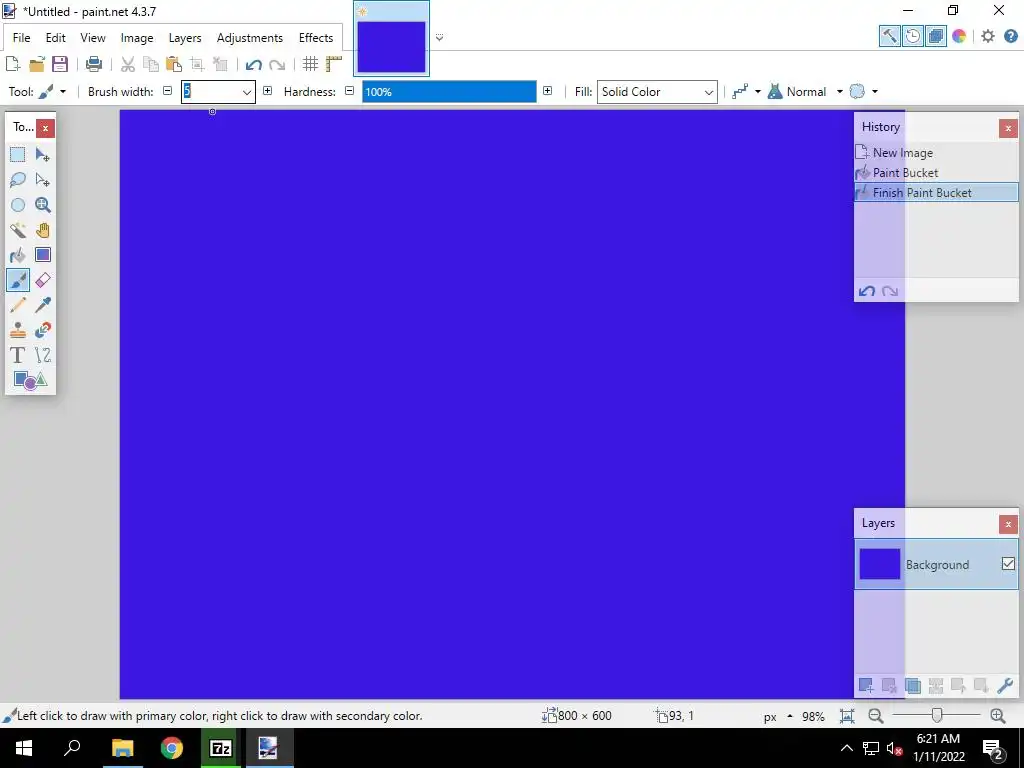Click the Open file folder icon
The image size is (1024, 768).
click(37, 64)
